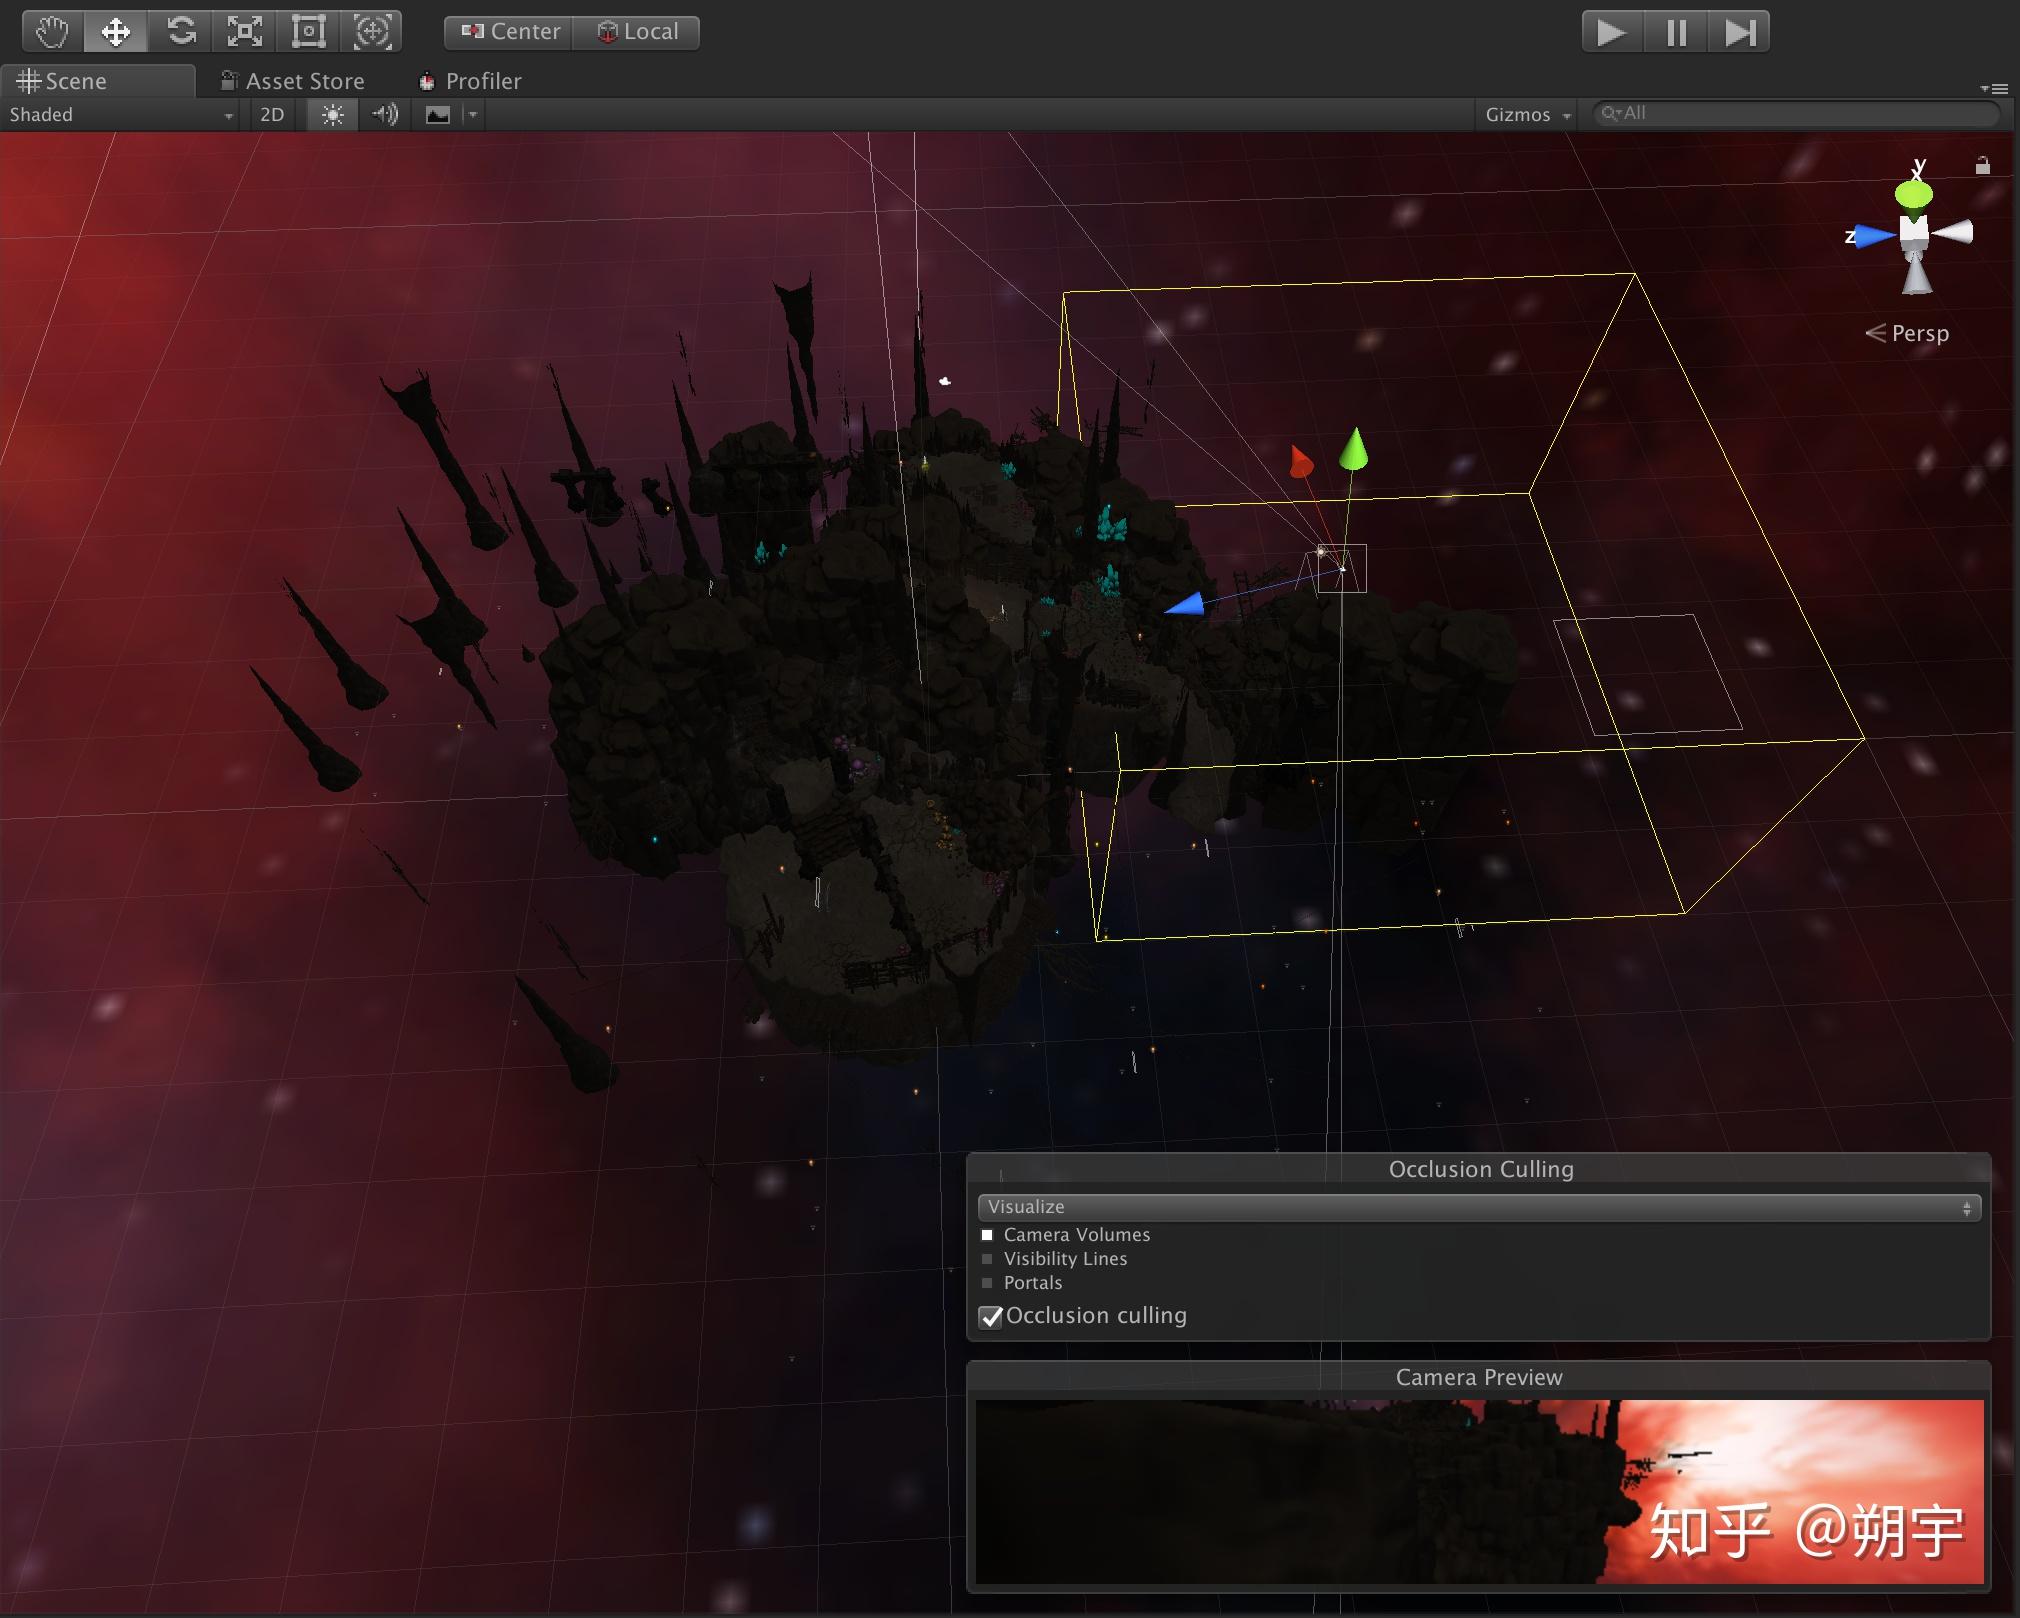Select the Rotate tool
2020x1618 pixels.
click(181, 32)
